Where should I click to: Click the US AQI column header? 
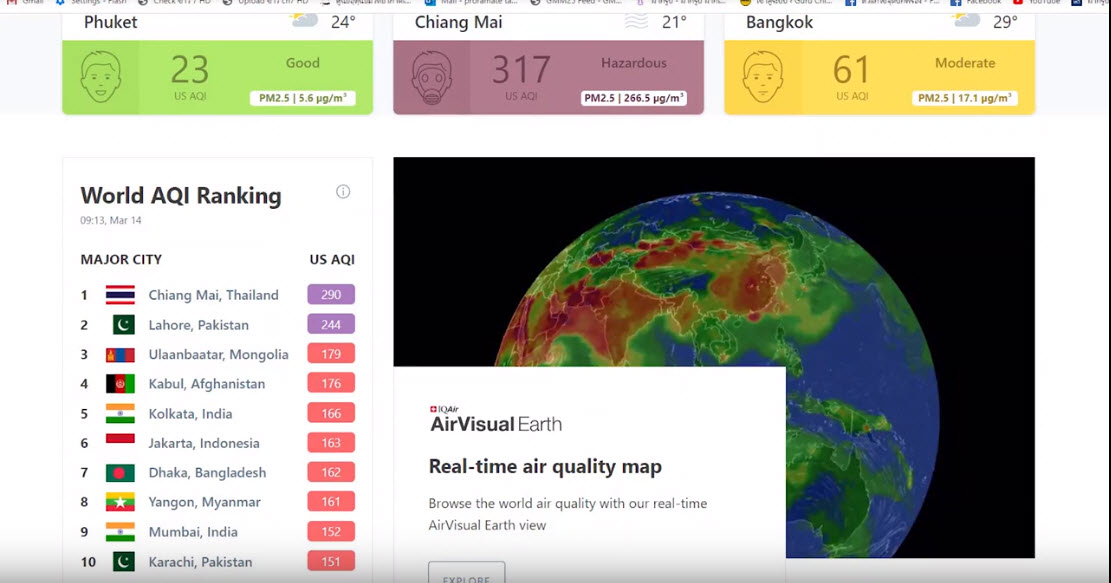coord(332,259)
